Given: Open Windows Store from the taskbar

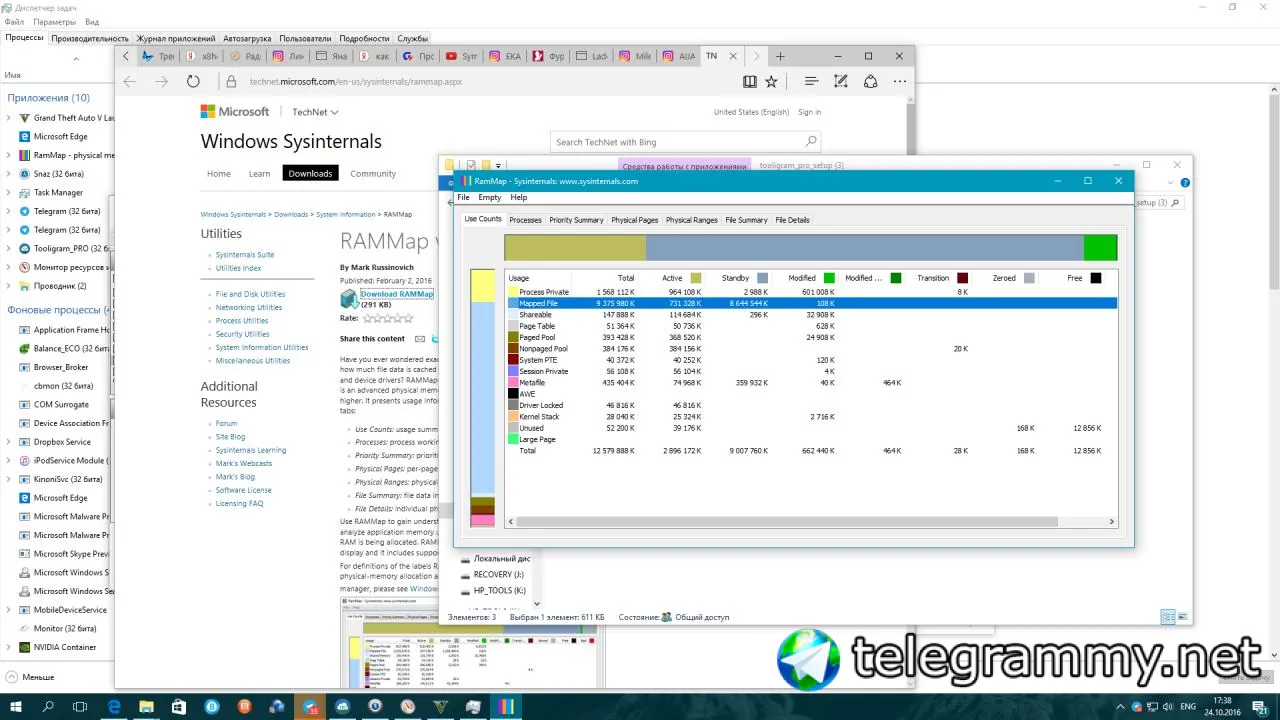Looking at the screenshot, I should pyautogui.click(x=179, y=707).
